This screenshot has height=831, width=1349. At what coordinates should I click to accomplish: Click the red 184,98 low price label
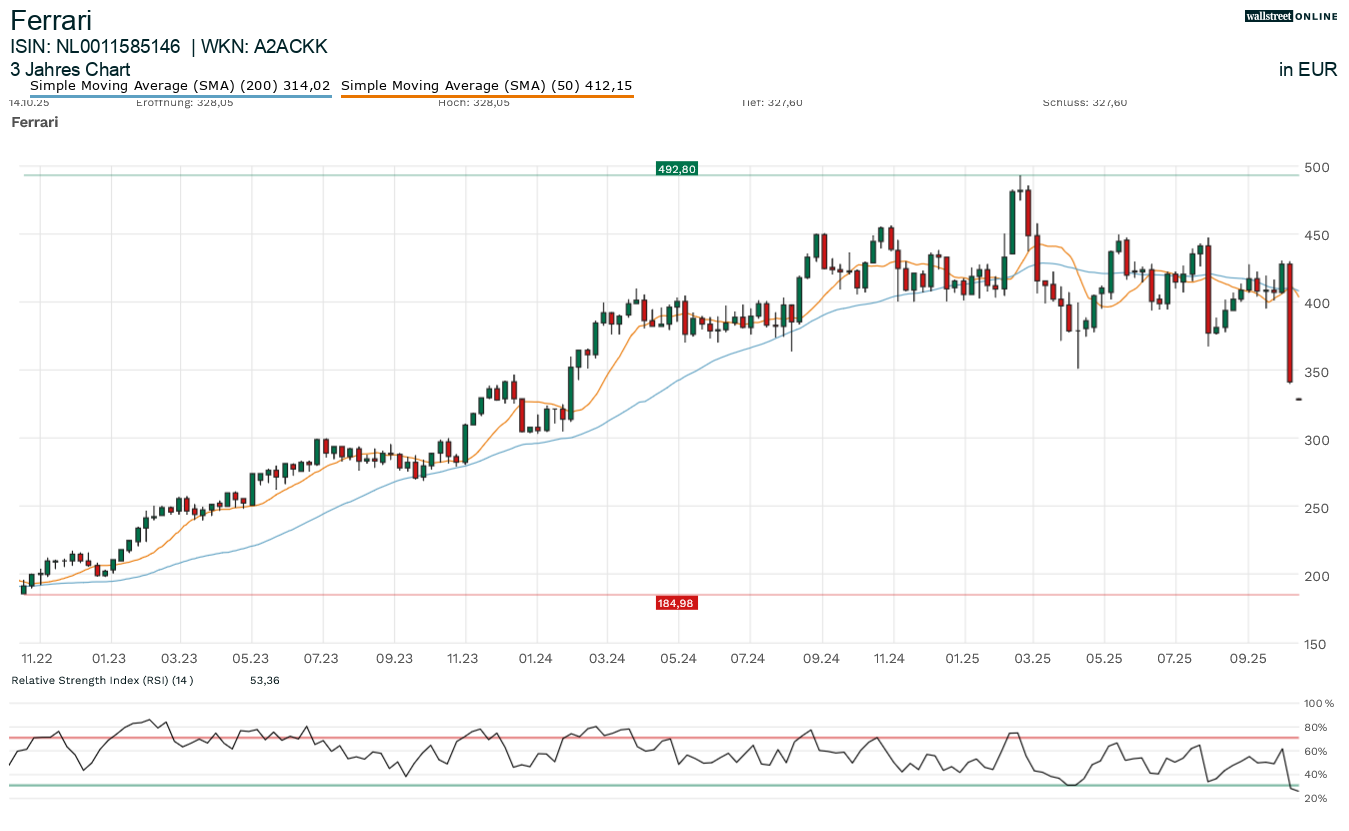pos(676,603)
